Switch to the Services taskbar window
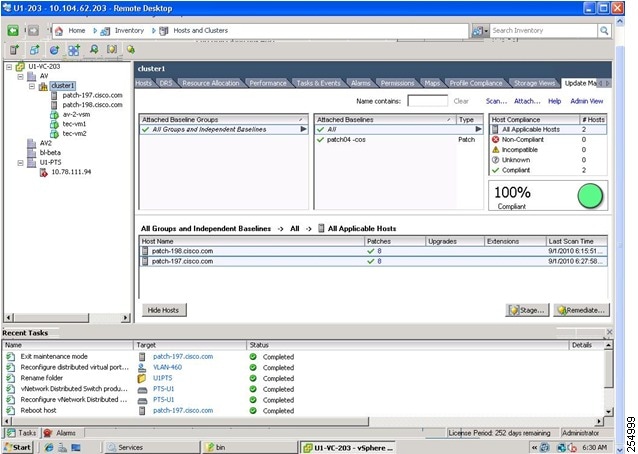This screenshot has width=638, height=454. pyautogui.click(x=151, y=447)
